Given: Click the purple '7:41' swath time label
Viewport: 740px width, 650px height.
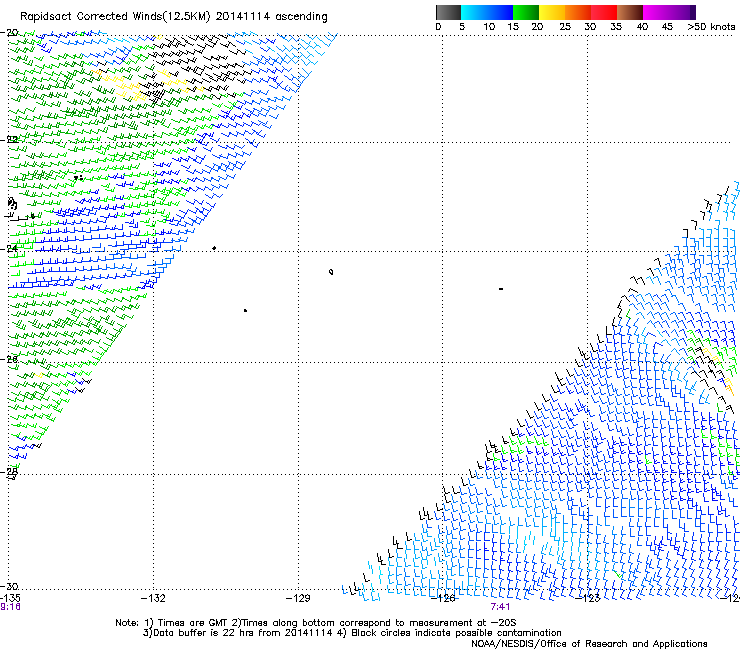Looking at the screenshot, I should [500, 607].
